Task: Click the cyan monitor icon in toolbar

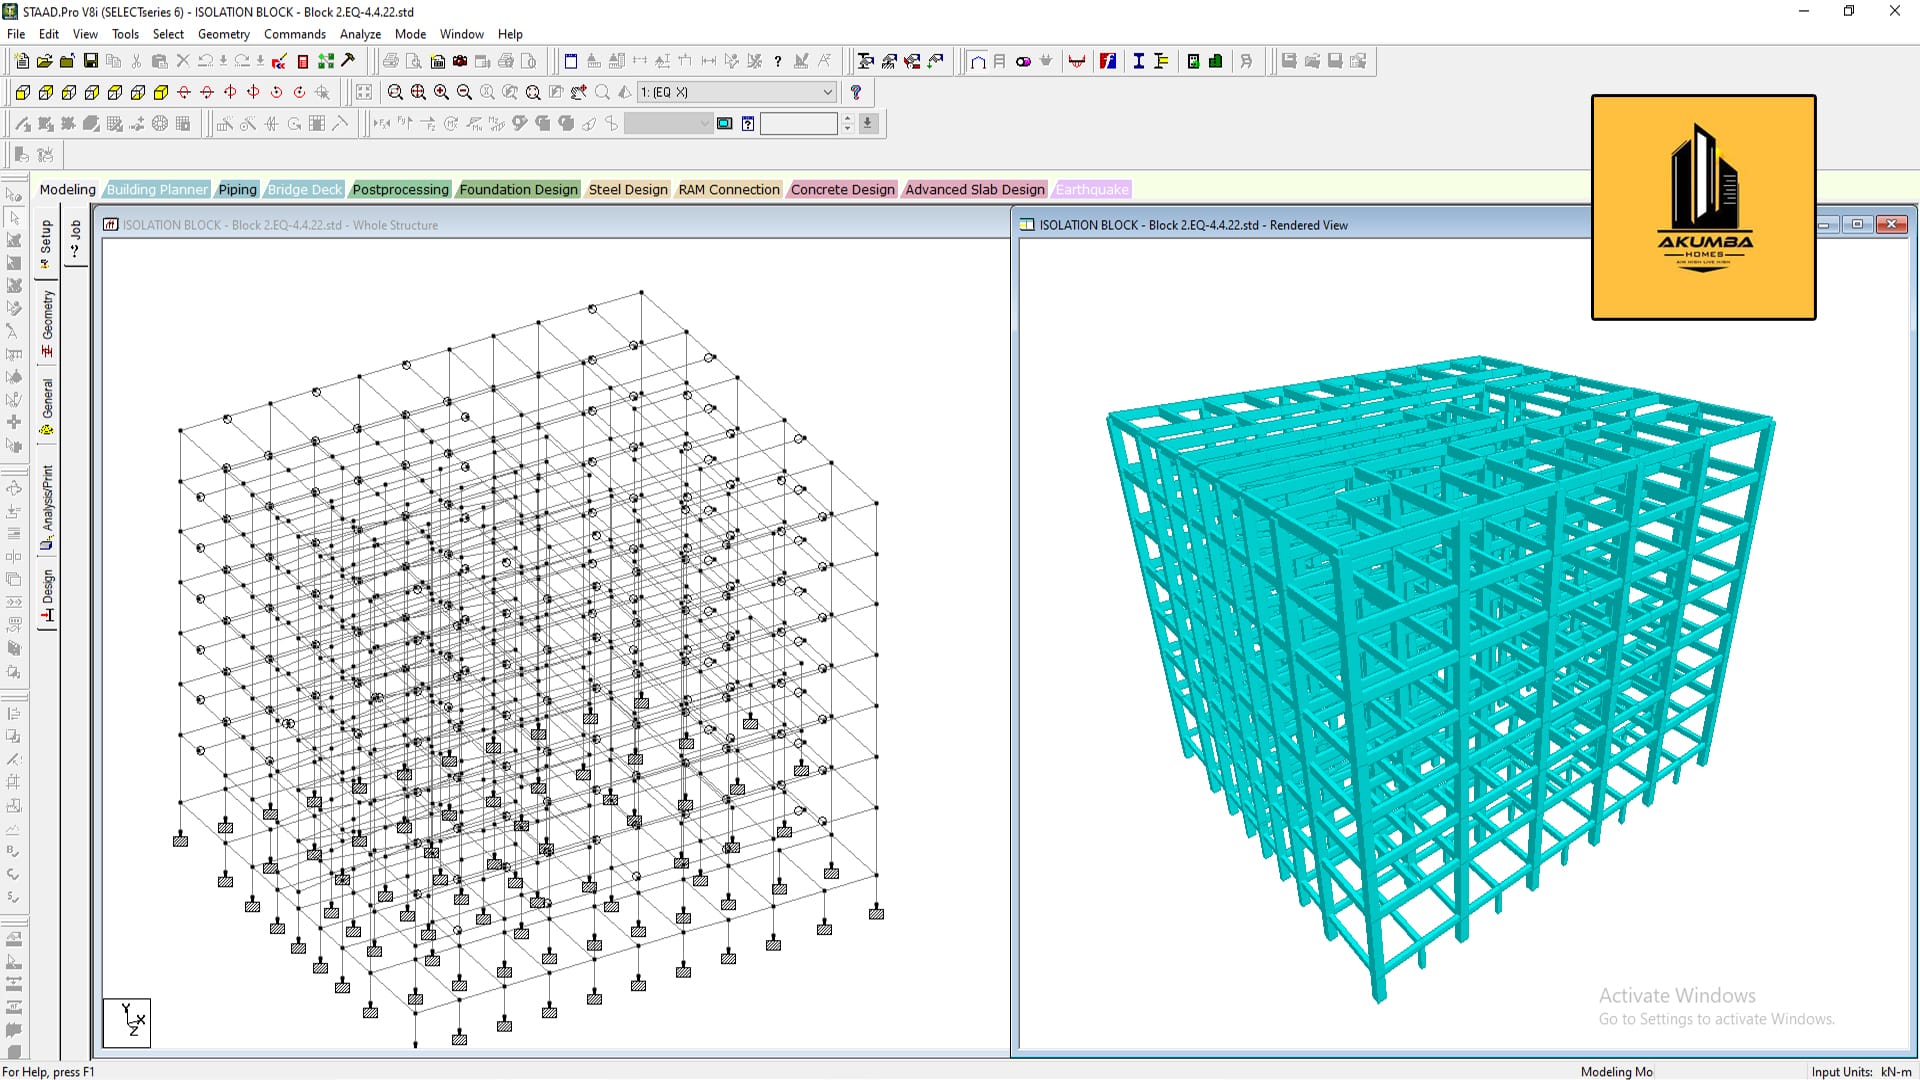Action: [725, 124]
